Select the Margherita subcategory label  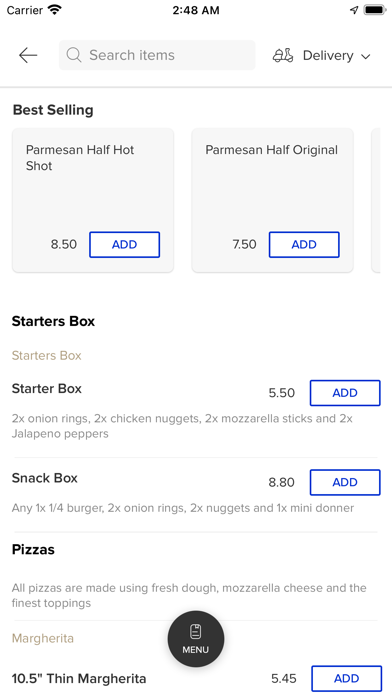click(43, 638)
